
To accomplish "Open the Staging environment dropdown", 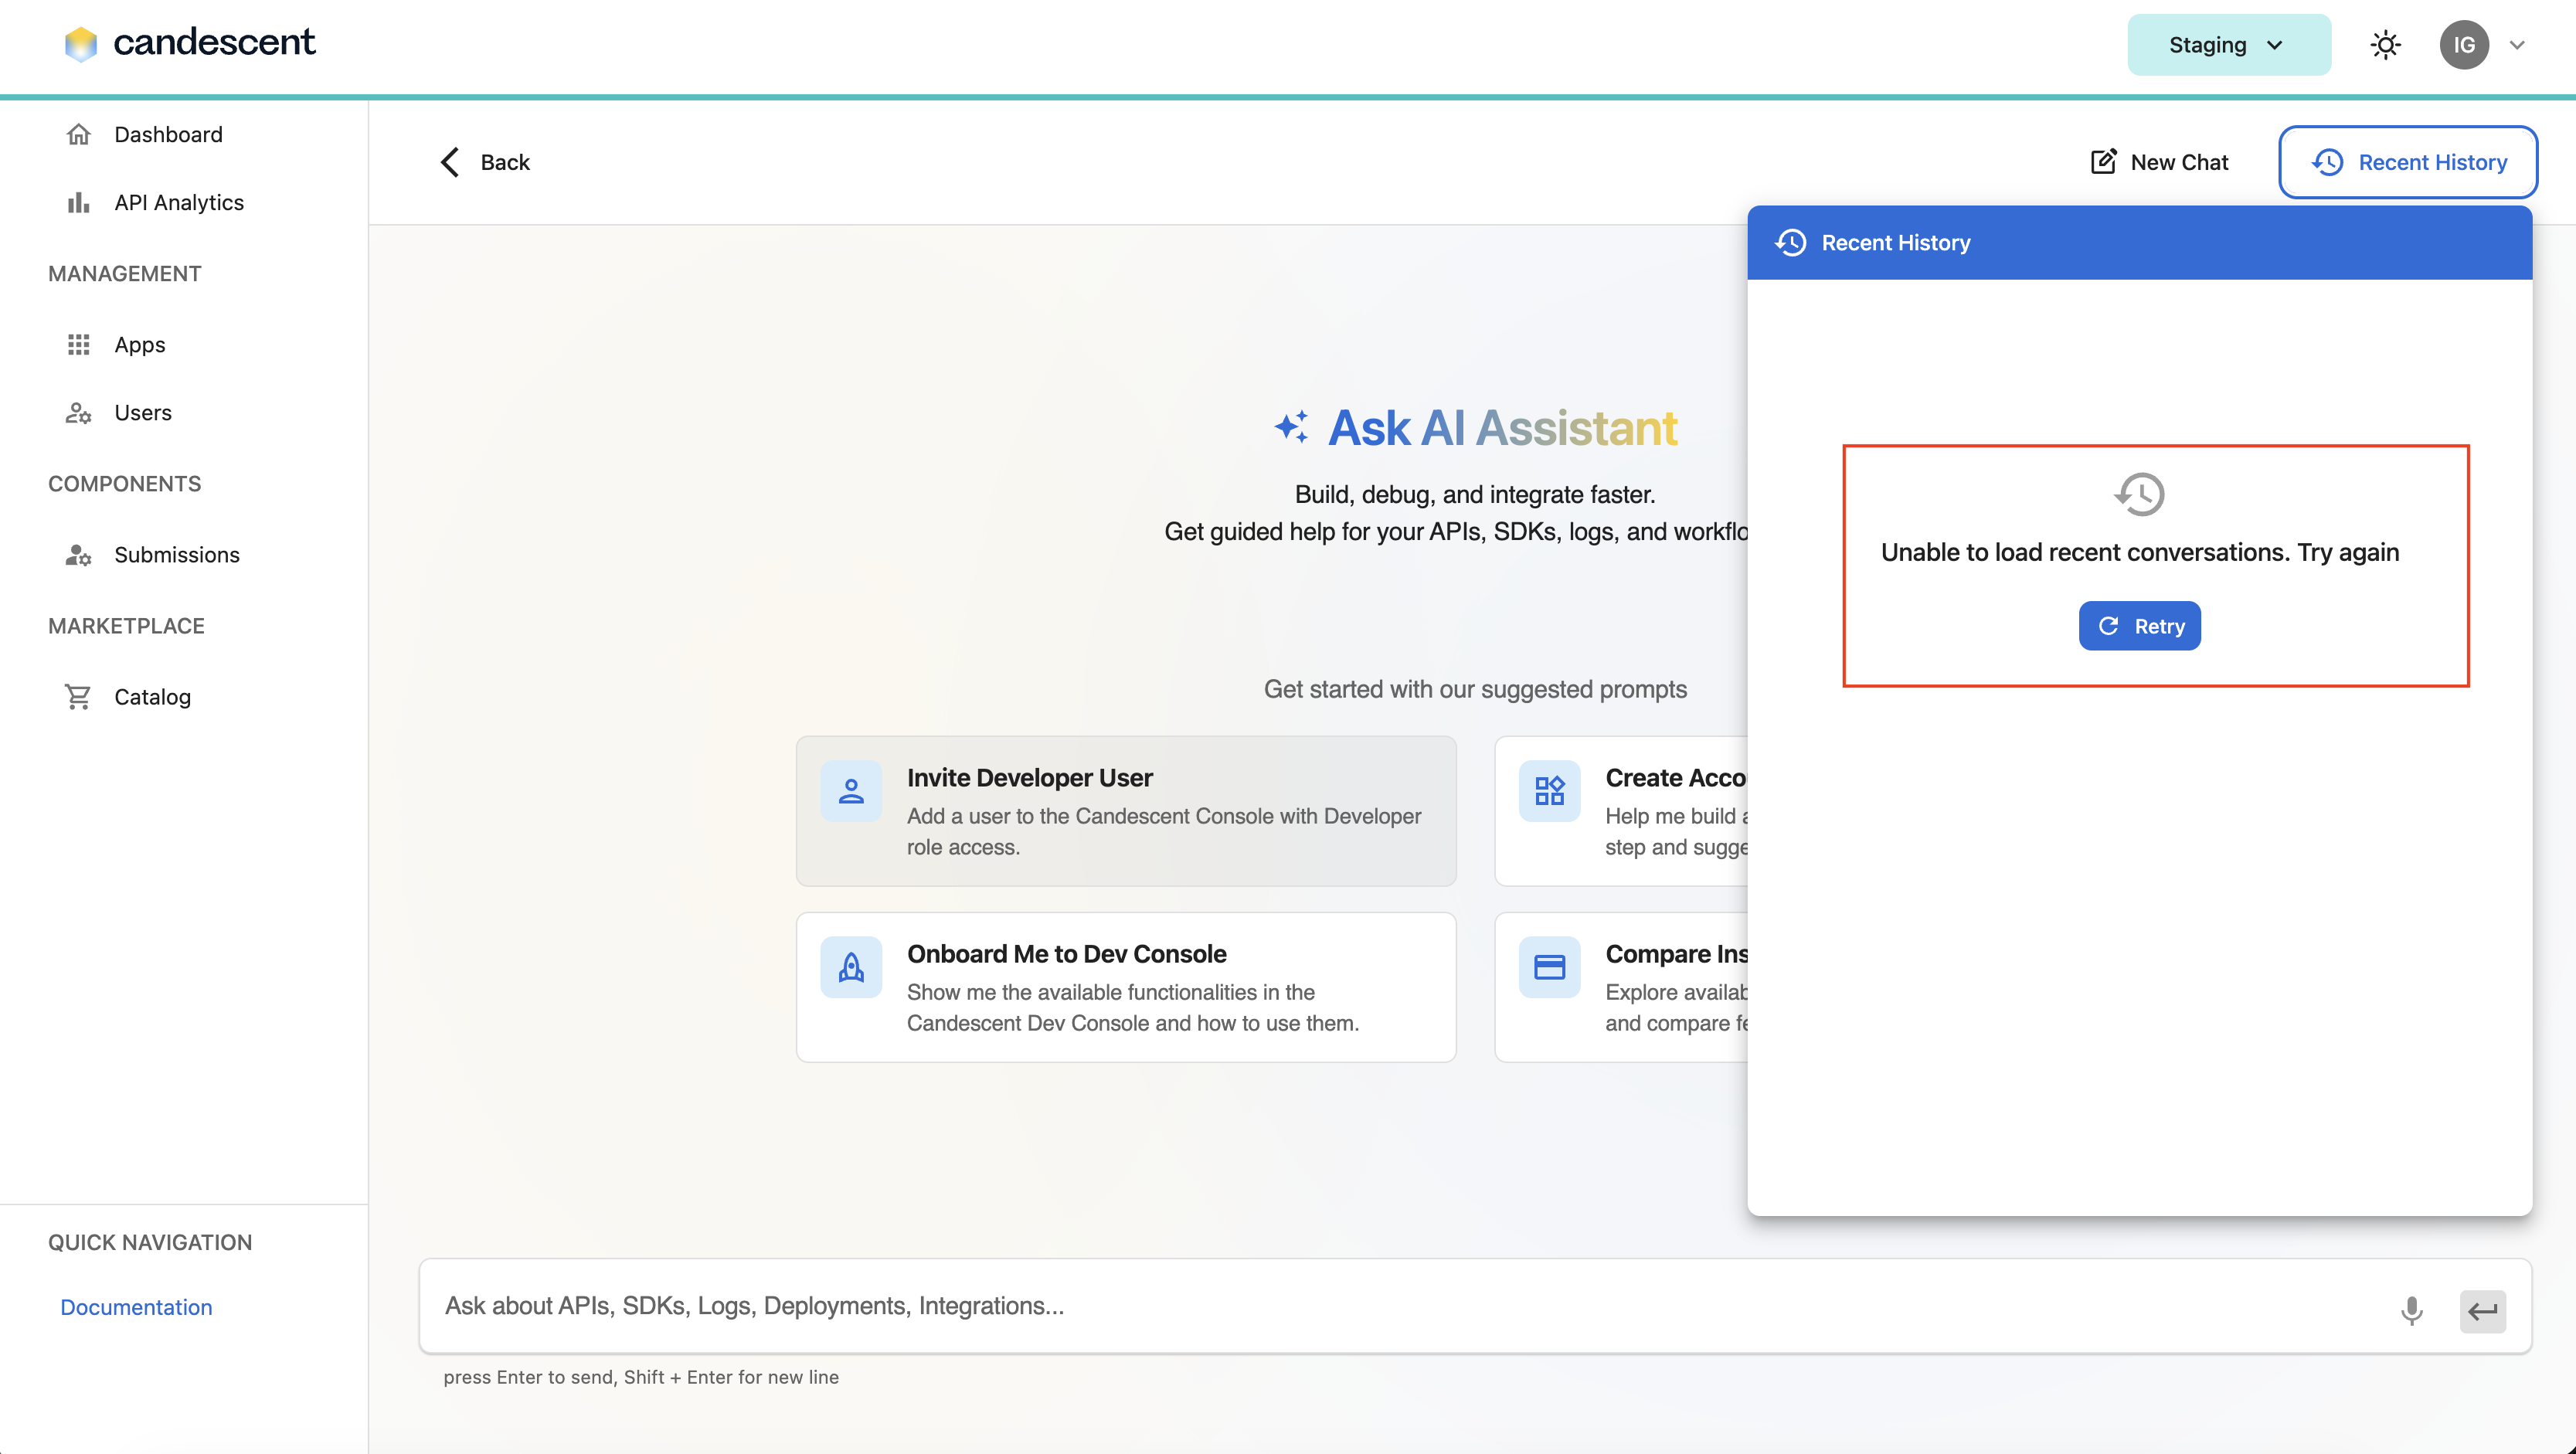I will [2228, 45].
